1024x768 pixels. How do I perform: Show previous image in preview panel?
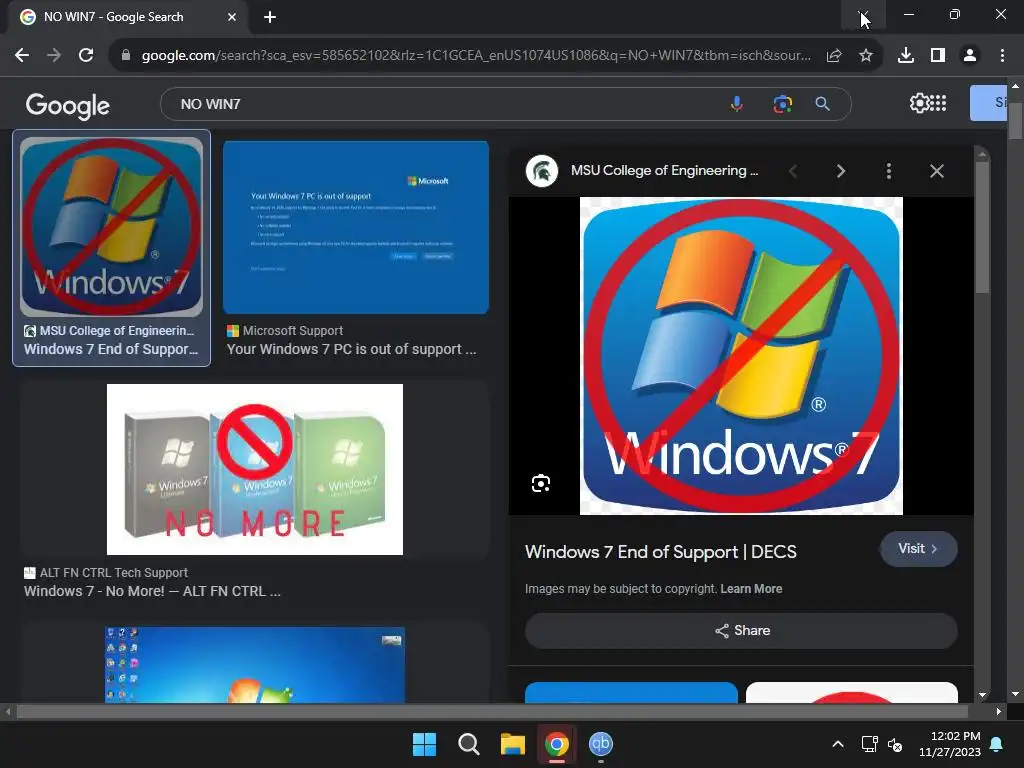click(x=793, y=171)
